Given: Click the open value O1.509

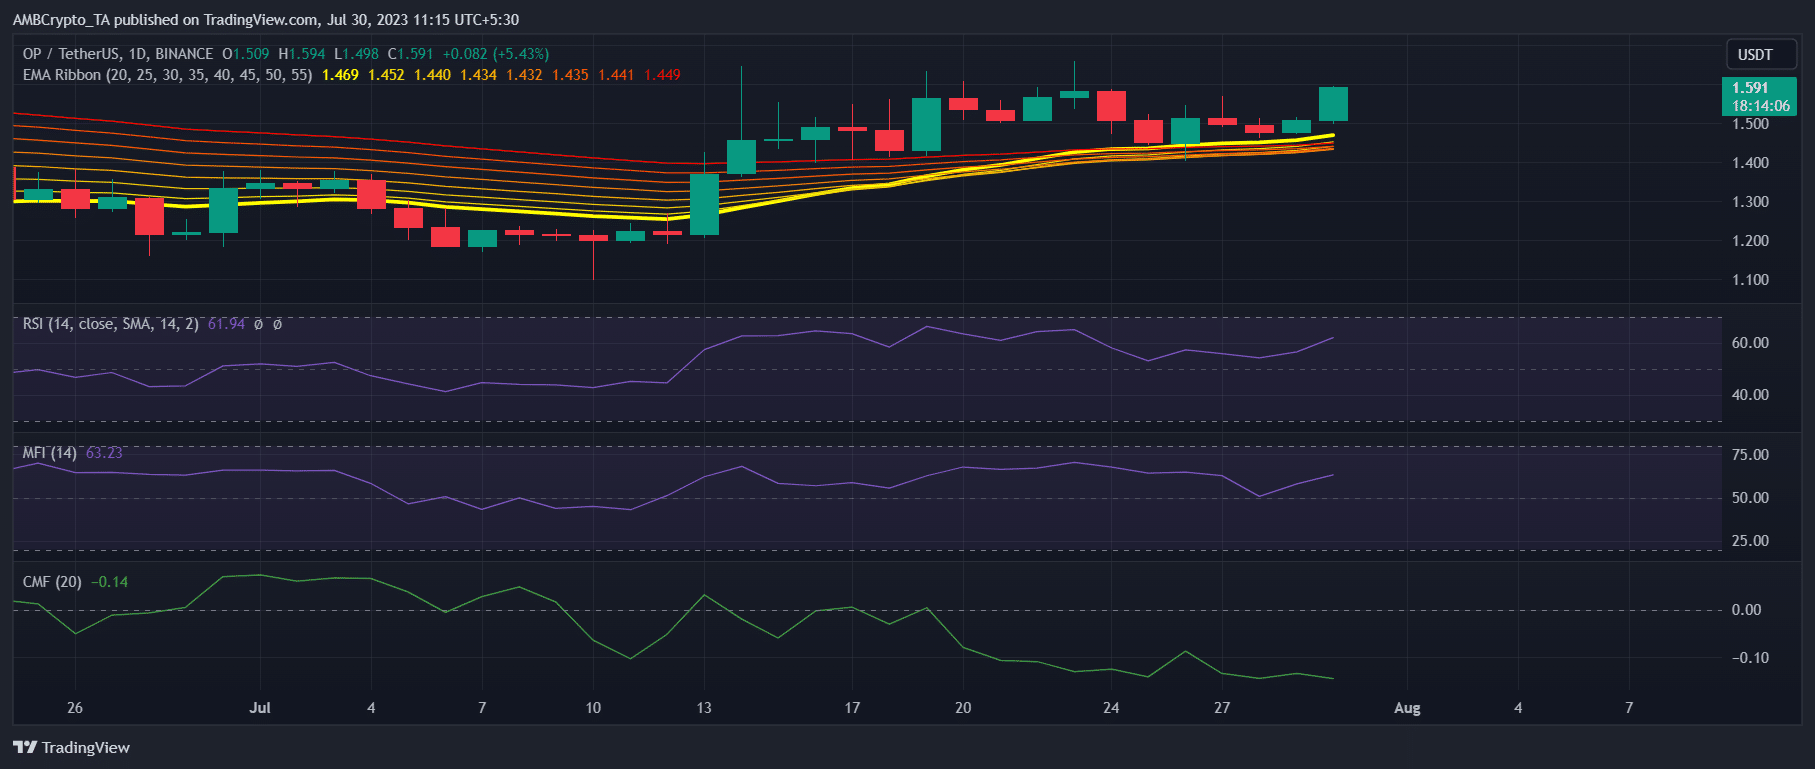Looking at the screenshot, I should pos(246,54).
